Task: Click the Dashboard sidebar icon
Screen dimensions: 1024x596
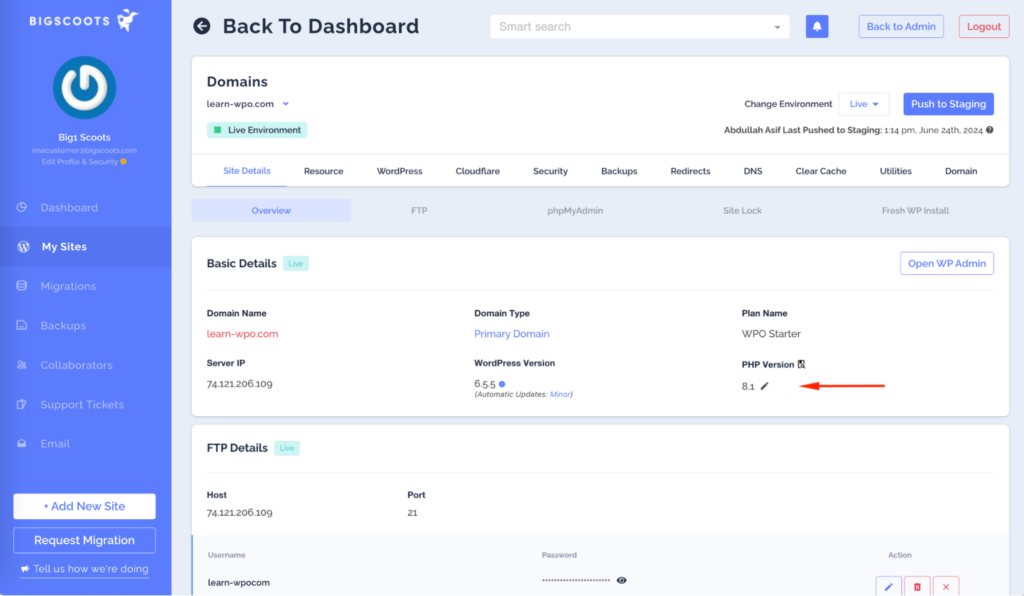Action: coord(22,207)
